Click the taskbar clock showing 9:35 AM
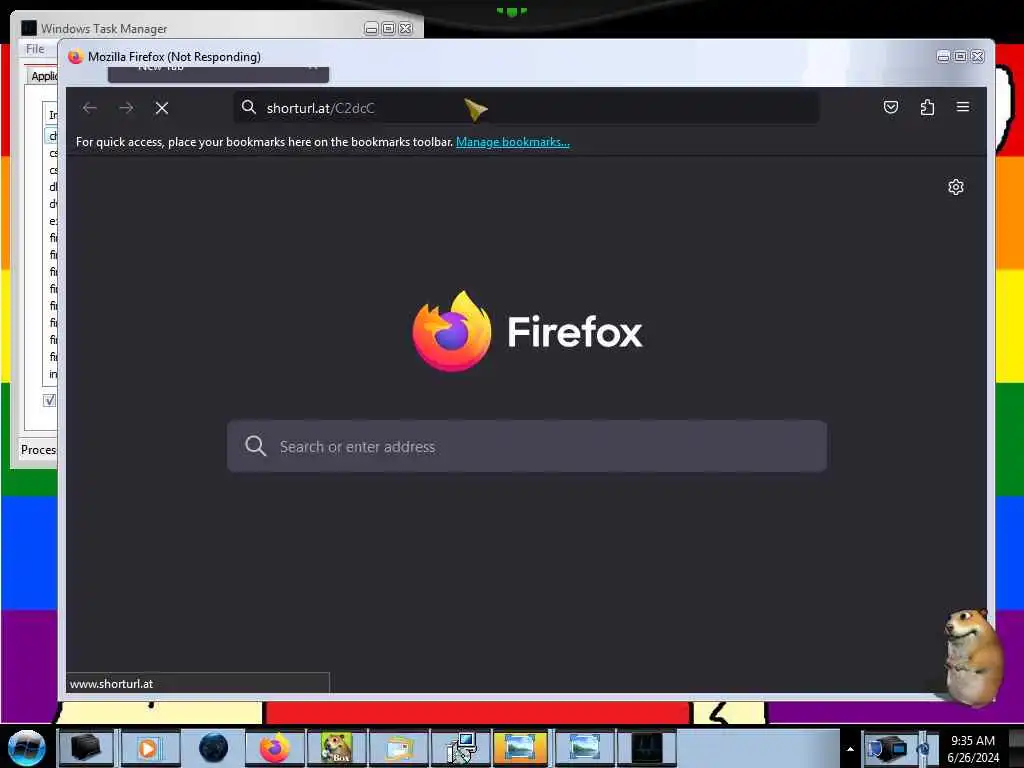The height and width of the screenshot is (768, 1024). [973, 748]
